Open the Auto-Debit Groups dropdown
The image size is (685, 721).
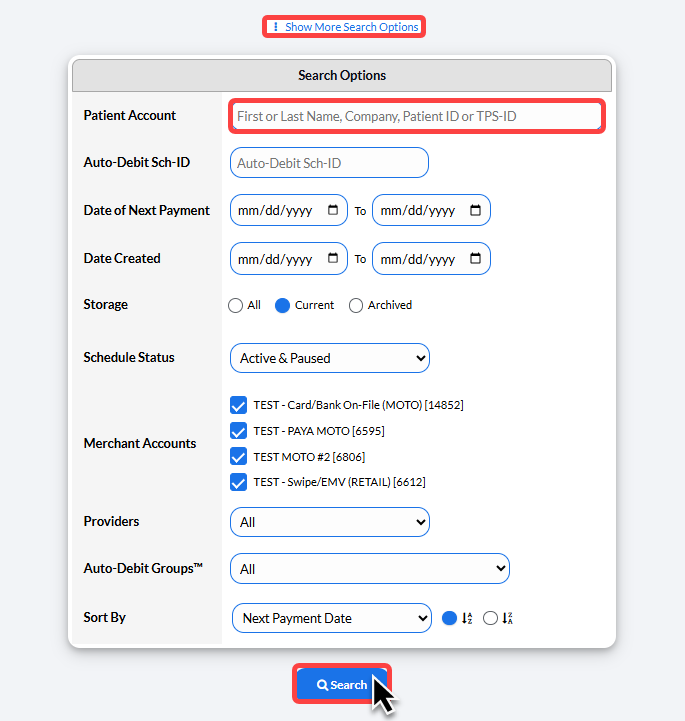coord(370,569)
